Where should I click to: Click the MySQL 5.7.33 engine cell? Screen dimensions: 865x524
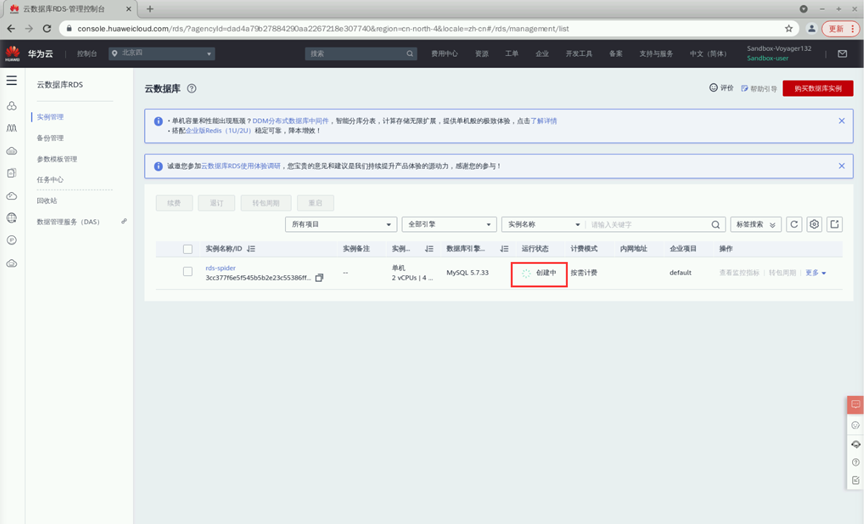467,272
